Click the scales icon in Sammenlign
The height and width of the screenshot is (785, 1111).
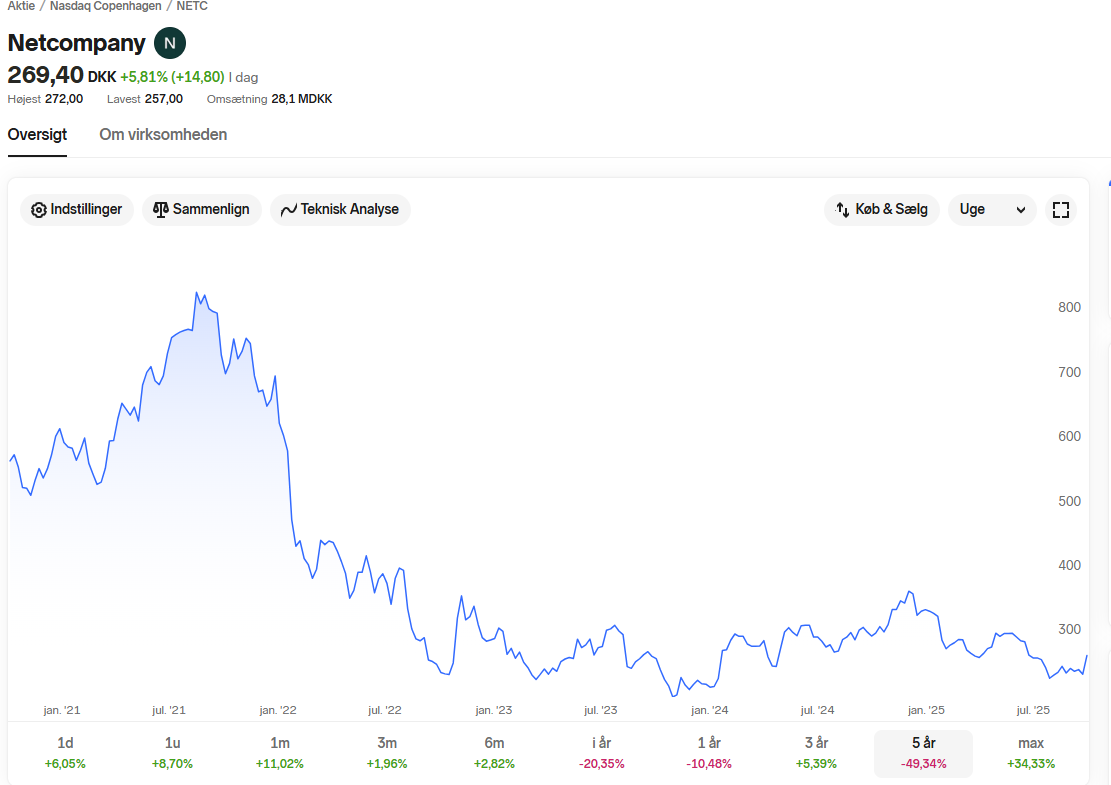[161, 210]
